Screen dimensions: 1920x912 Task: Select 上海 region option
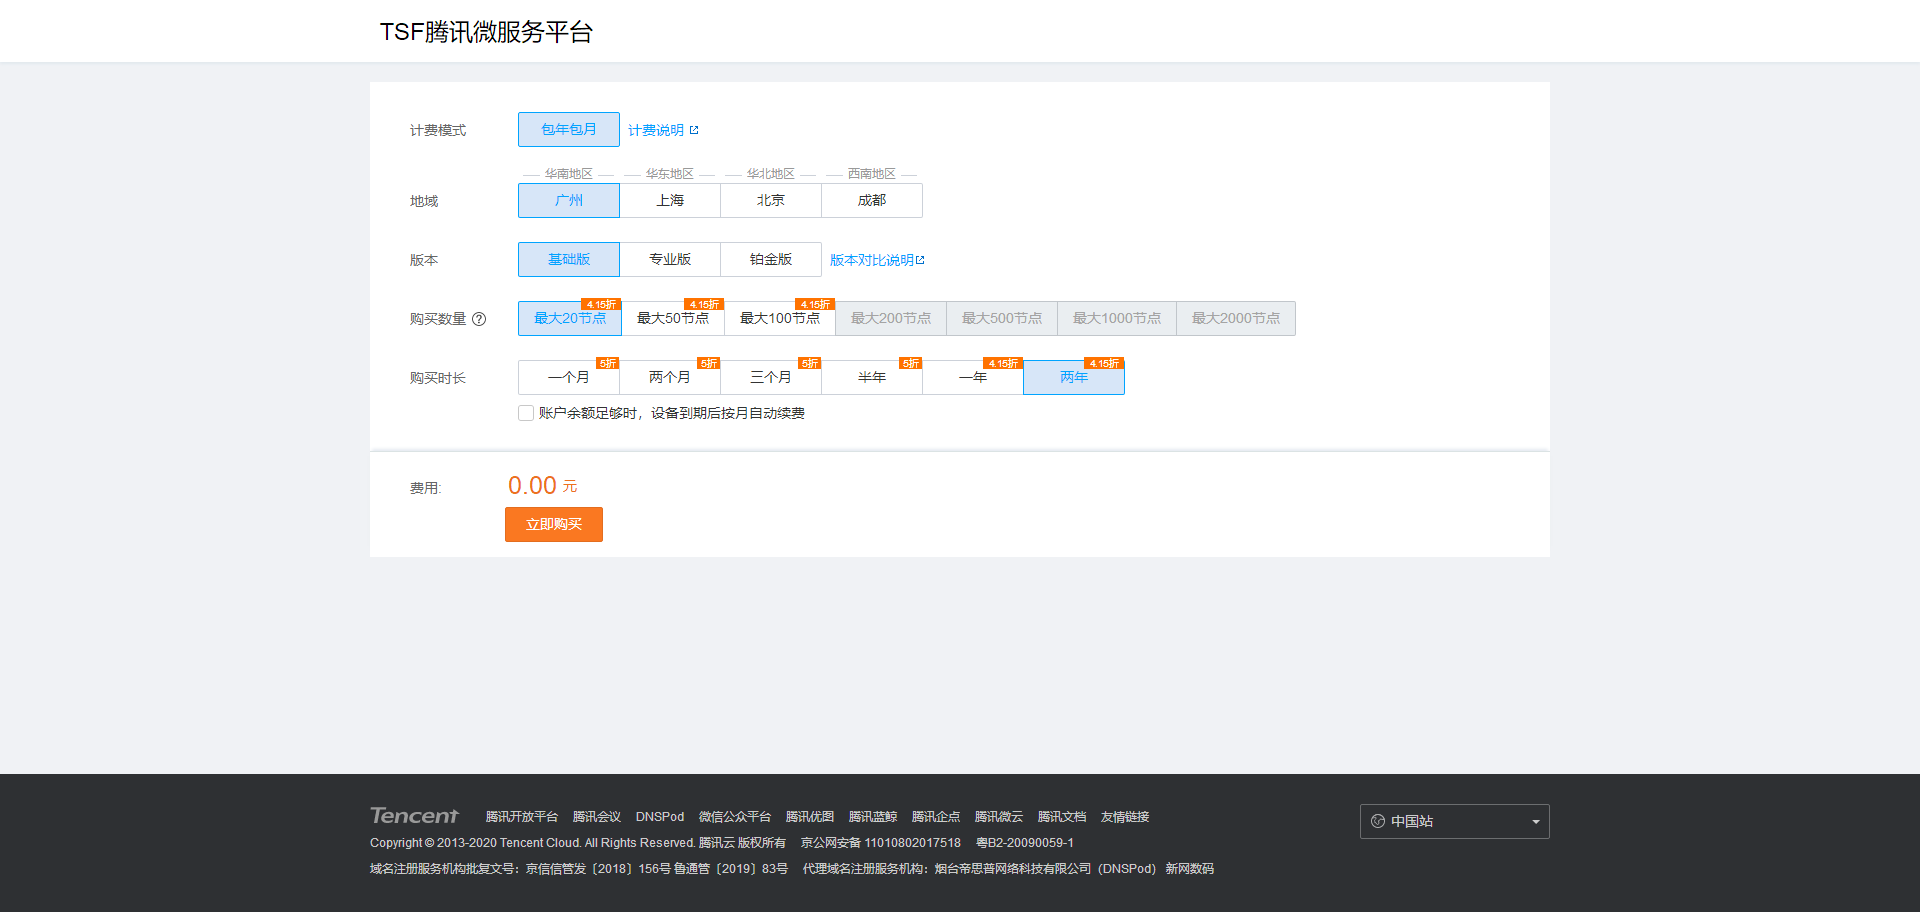tap(670, 201)
